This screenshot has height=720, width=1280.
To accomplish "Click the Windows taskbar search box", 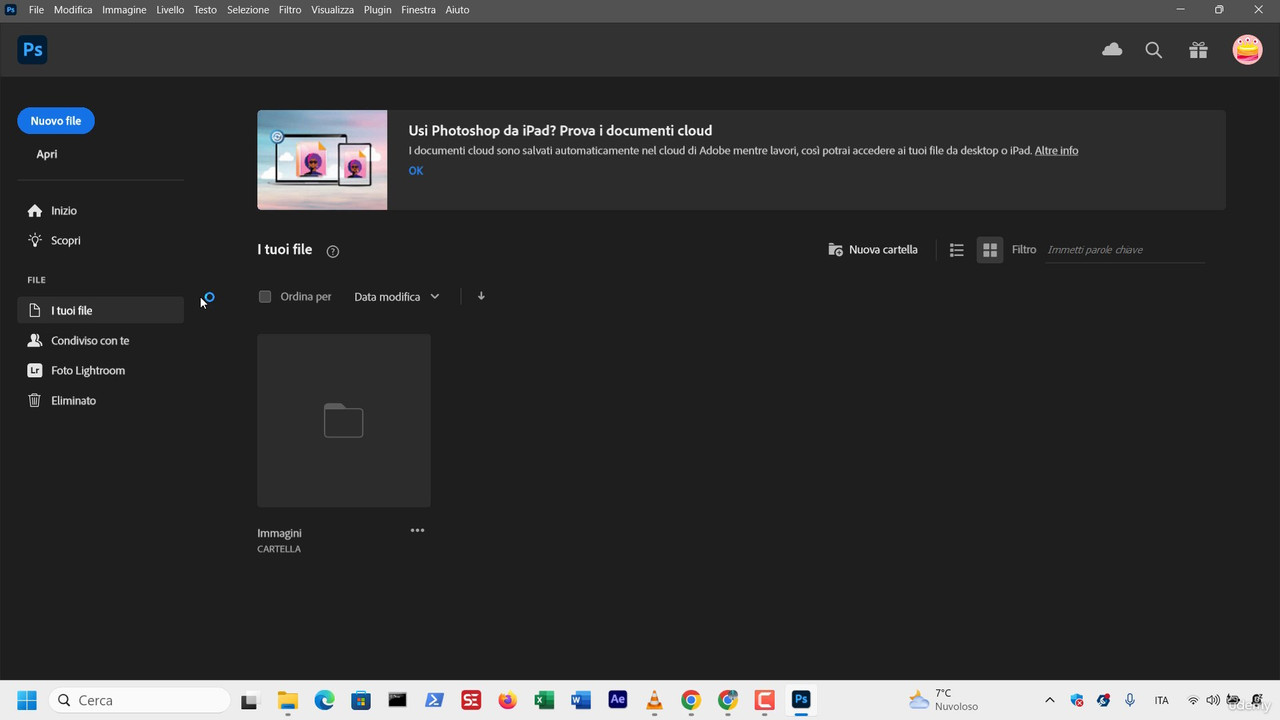I will [139, 700].
